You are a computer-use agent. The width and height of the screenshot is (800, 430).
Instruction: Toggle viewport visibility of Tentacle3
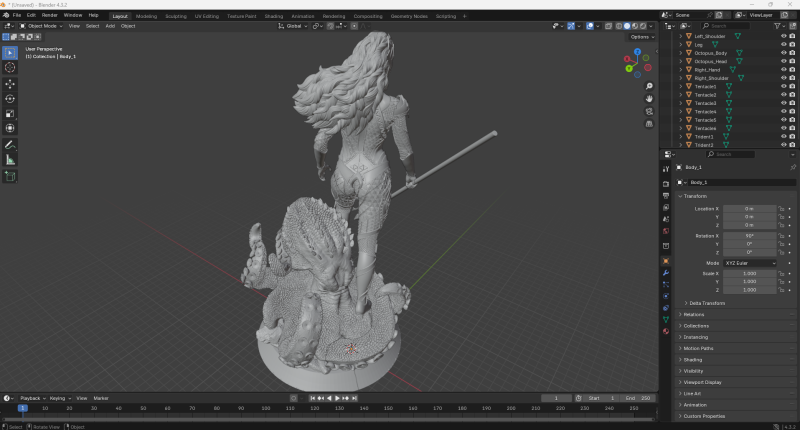click(783, 103)
